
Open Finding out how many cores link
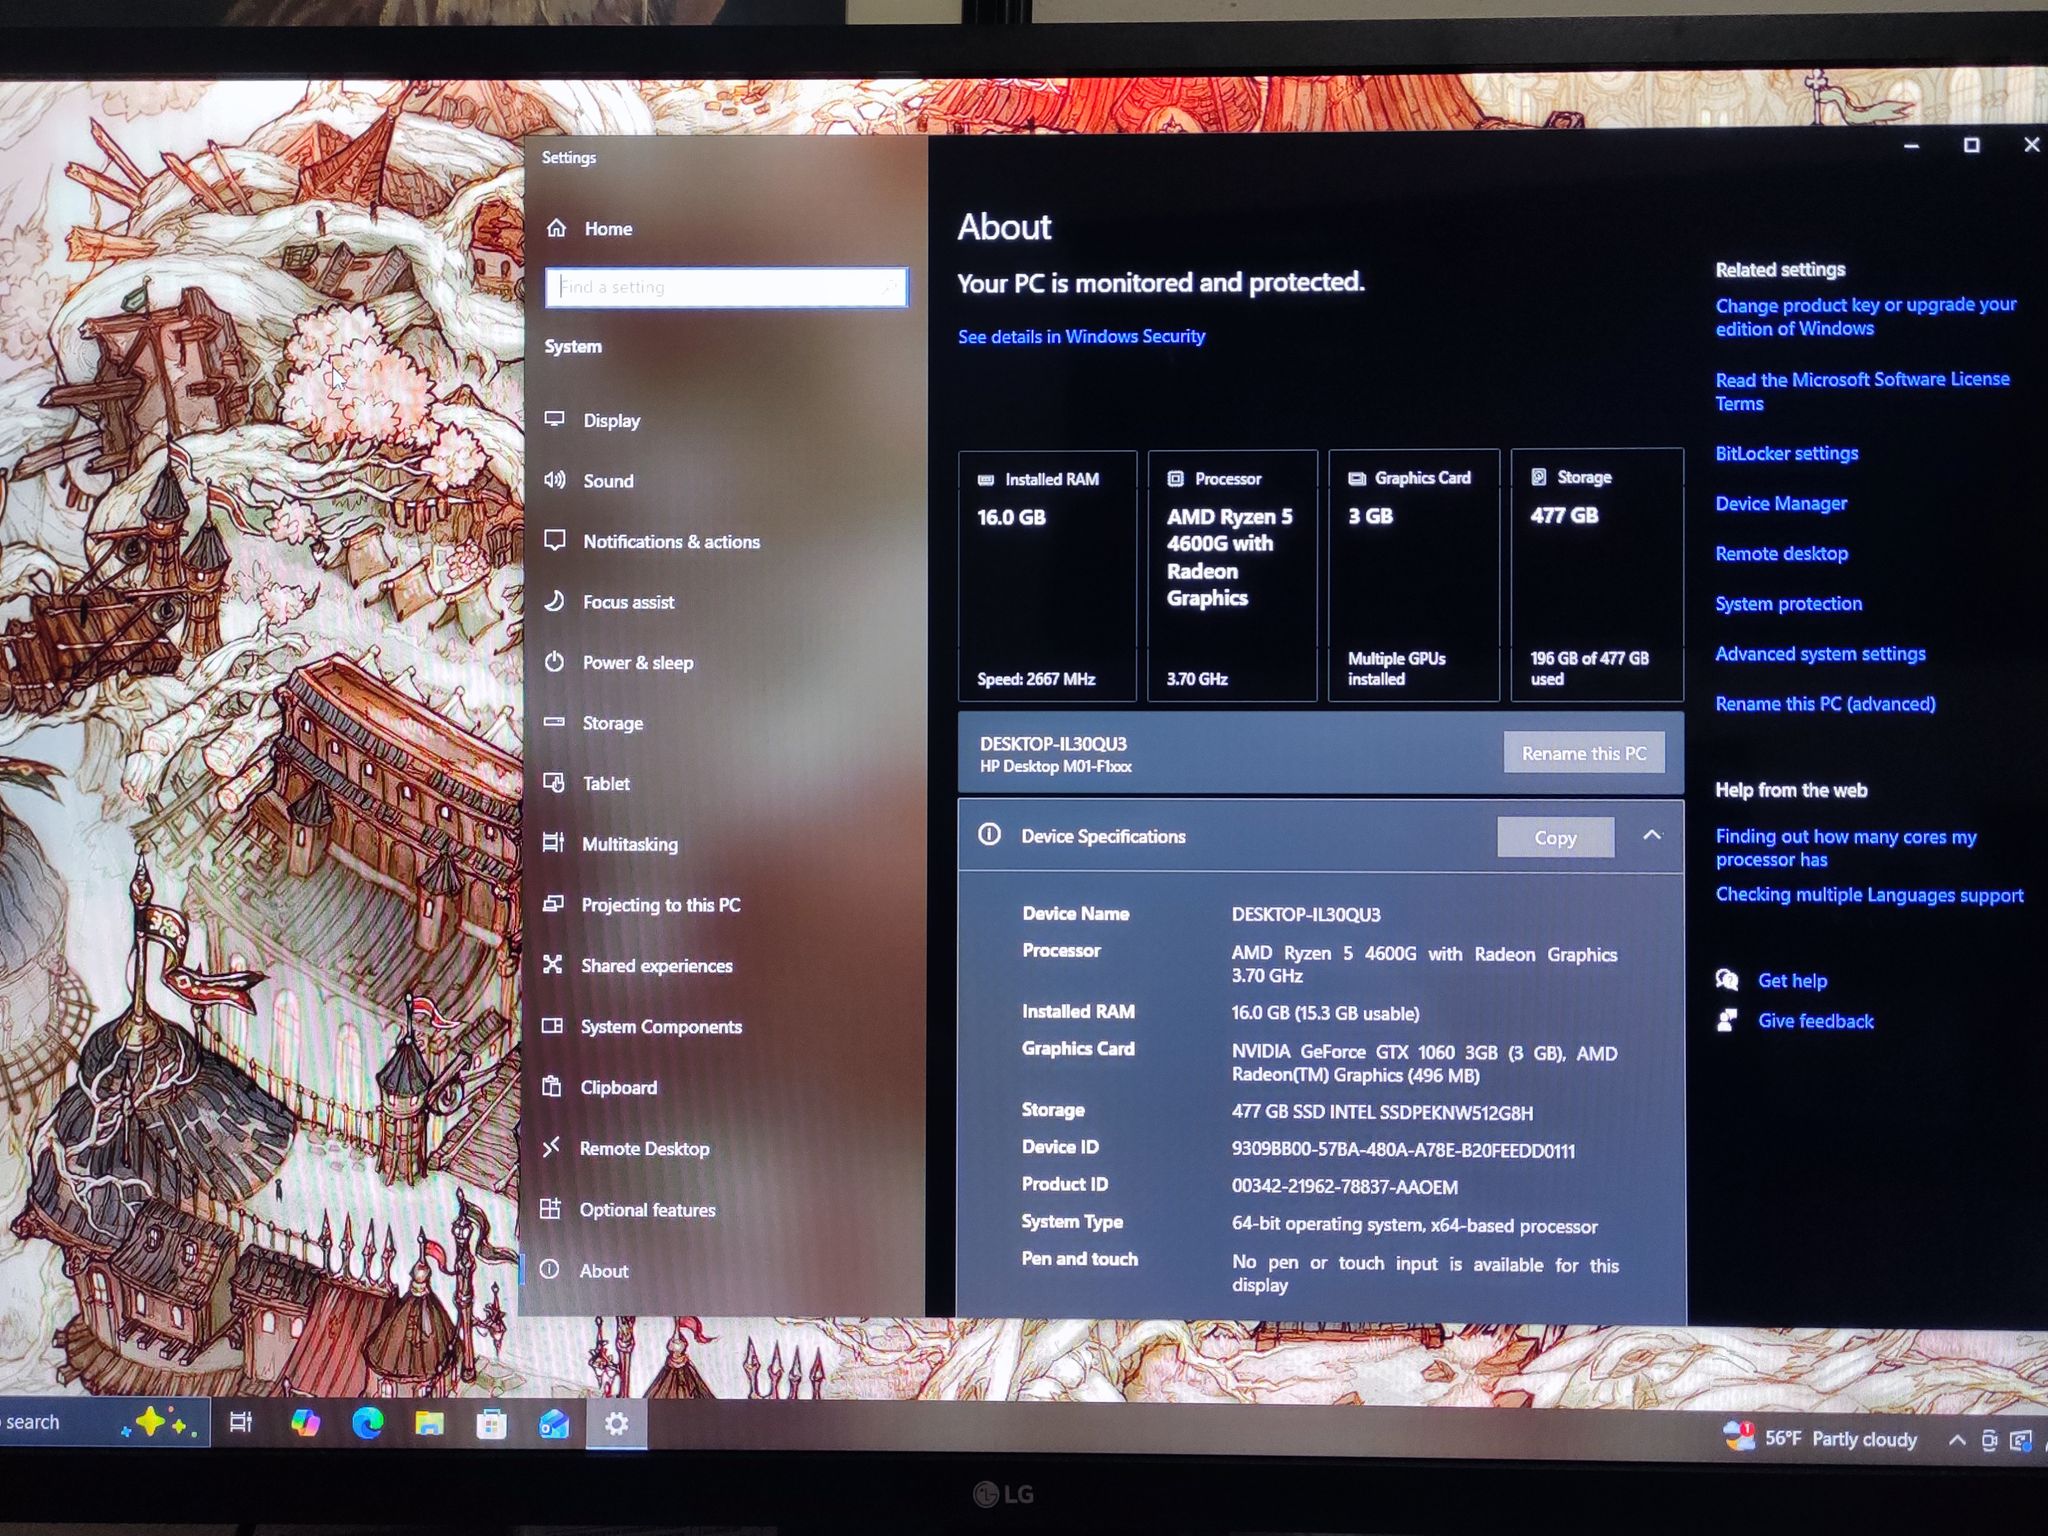pos(1846,848)
